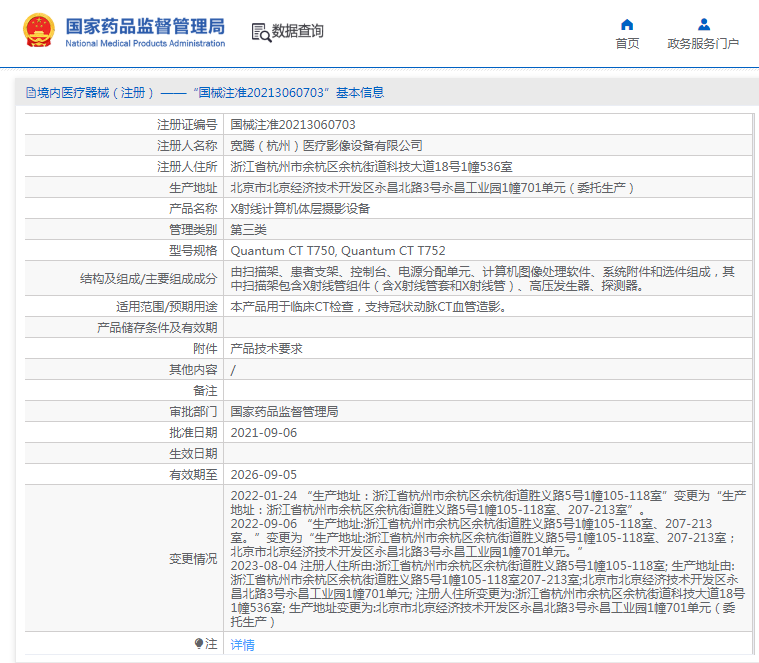Viewport: 759px width, 663px height.
Task: Select the 2022-01-24 change record text
Action: (x=488, y=503)
